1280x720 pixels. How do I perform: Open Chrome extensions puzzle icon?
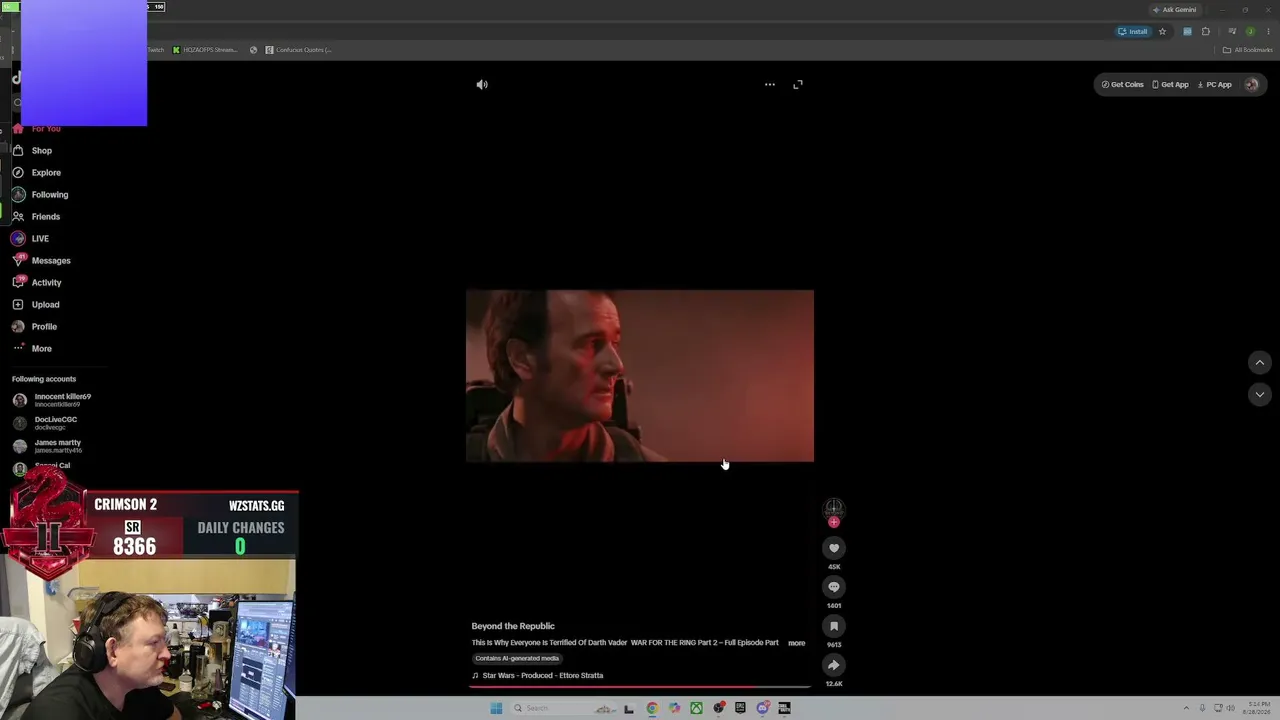coord(1206,32)
